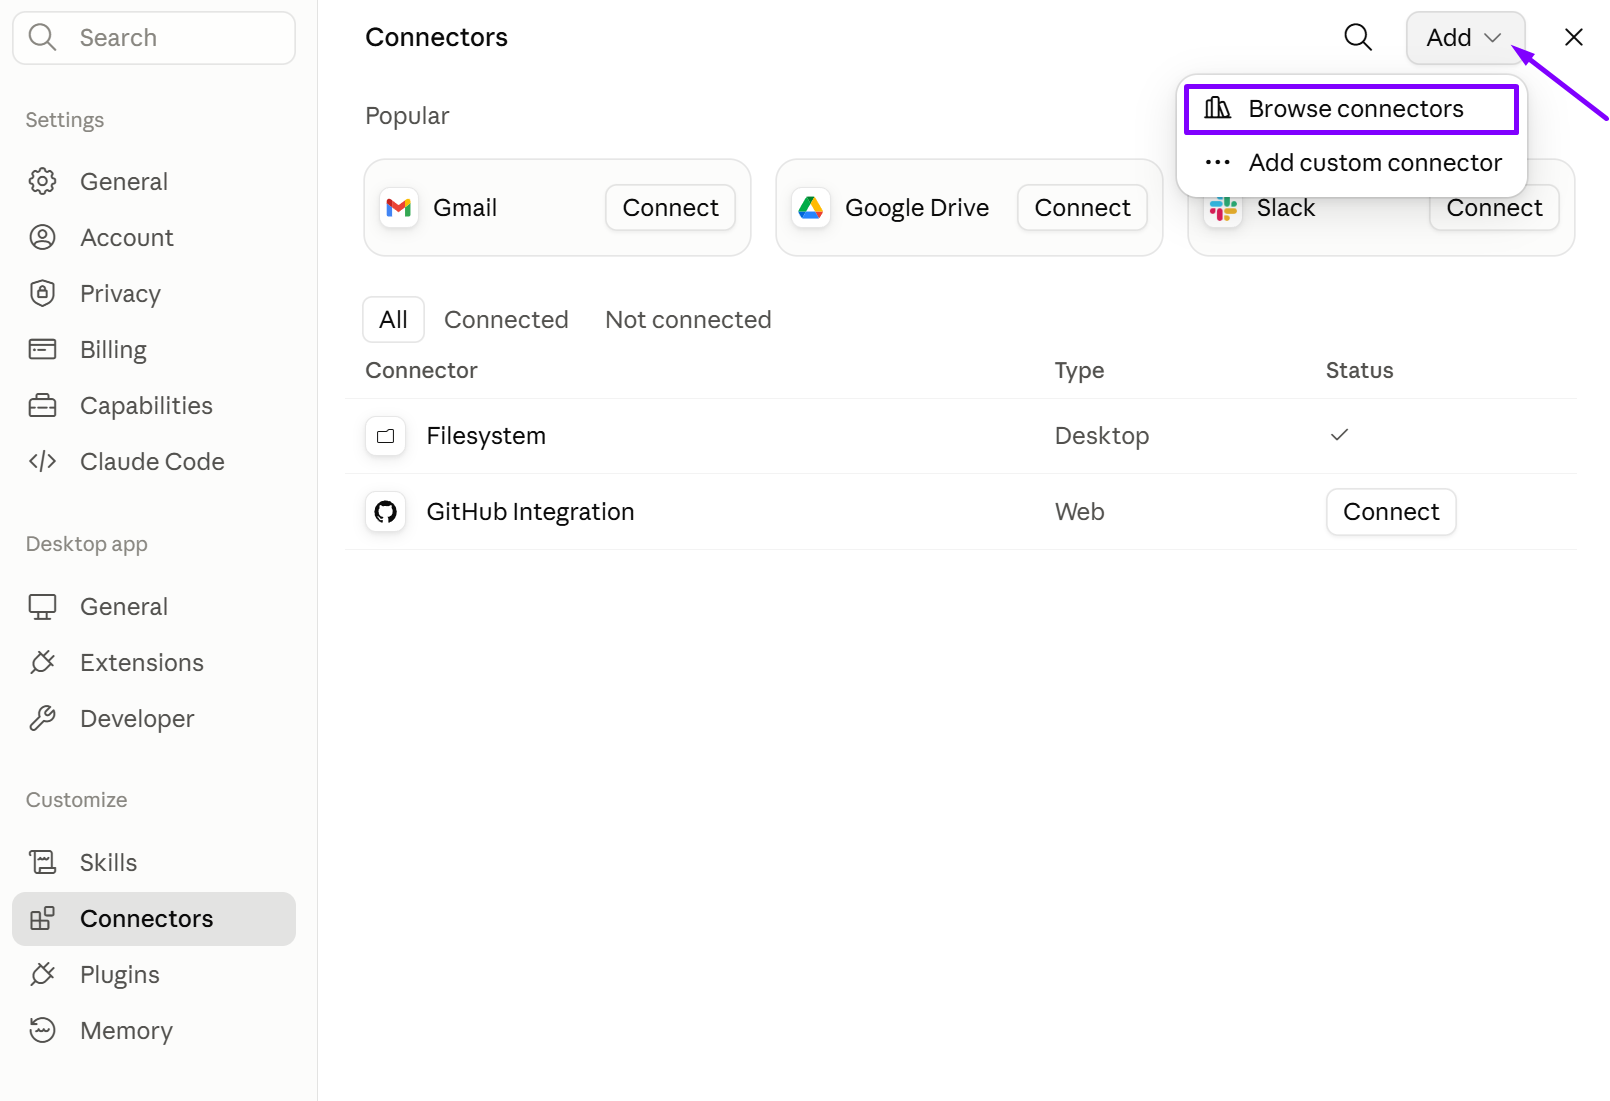Connect the GitHub Integration connector
Screen dimensions: 1610x1101
1391,512
